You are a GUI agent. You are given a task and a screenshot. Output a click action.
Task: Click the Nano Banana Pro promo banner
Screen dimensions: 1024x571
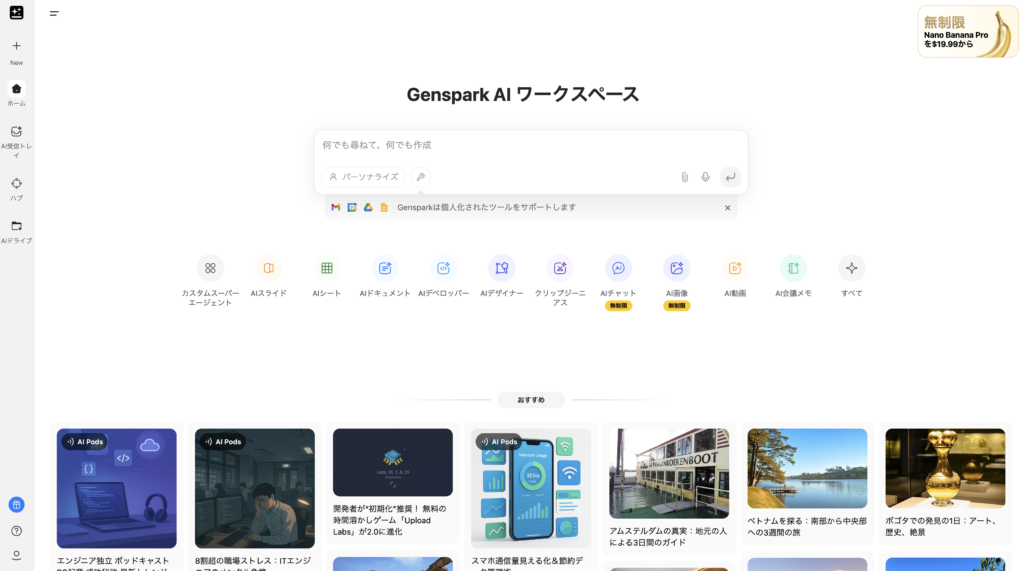[x=967, y=32]
